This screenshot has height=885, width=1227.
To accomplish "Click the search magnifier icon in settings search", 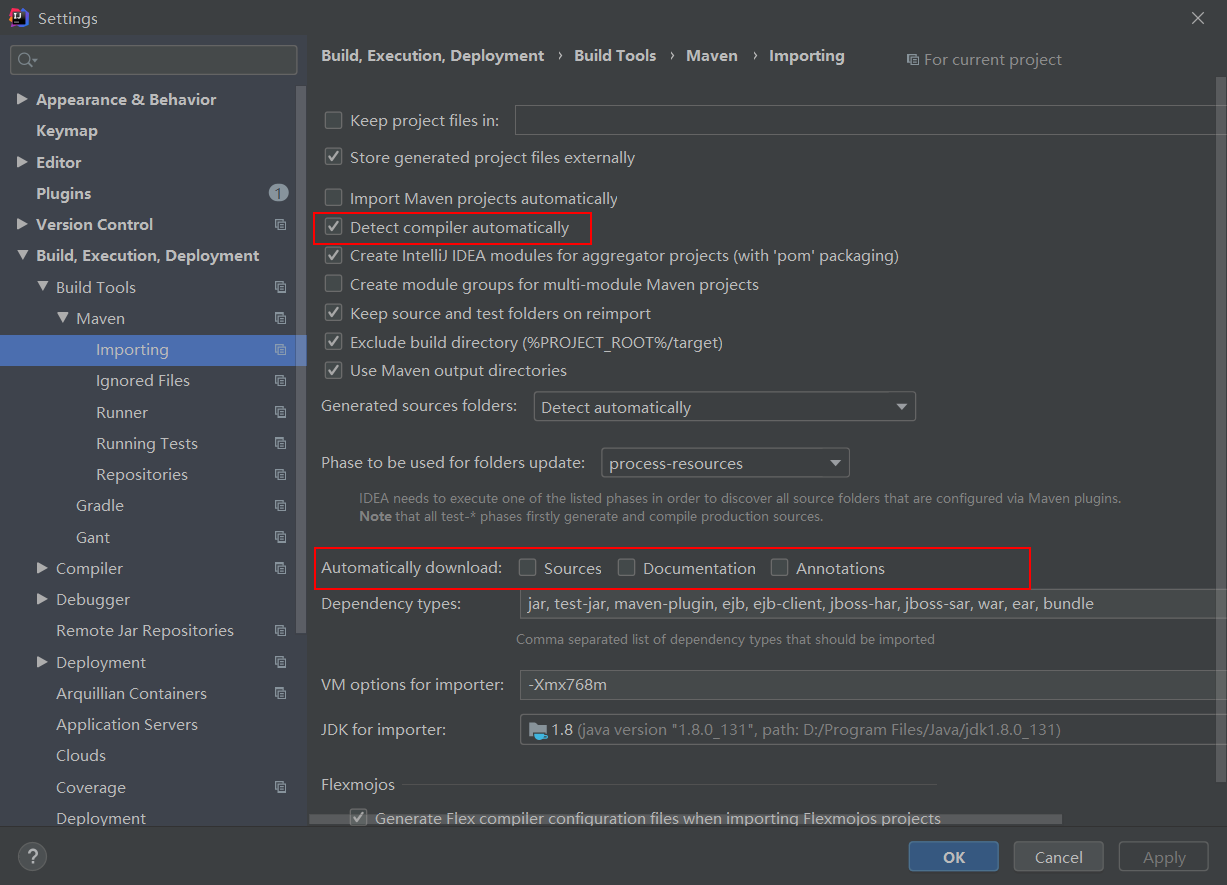I will click(x=27, y=60).
